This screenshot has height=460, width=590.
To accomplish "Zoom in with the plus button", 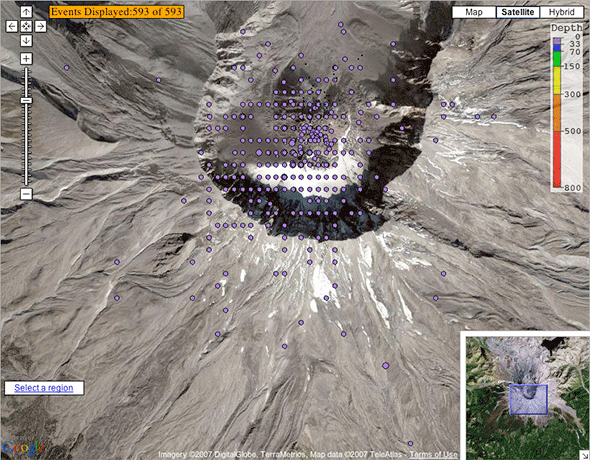I will click(26, 59).
